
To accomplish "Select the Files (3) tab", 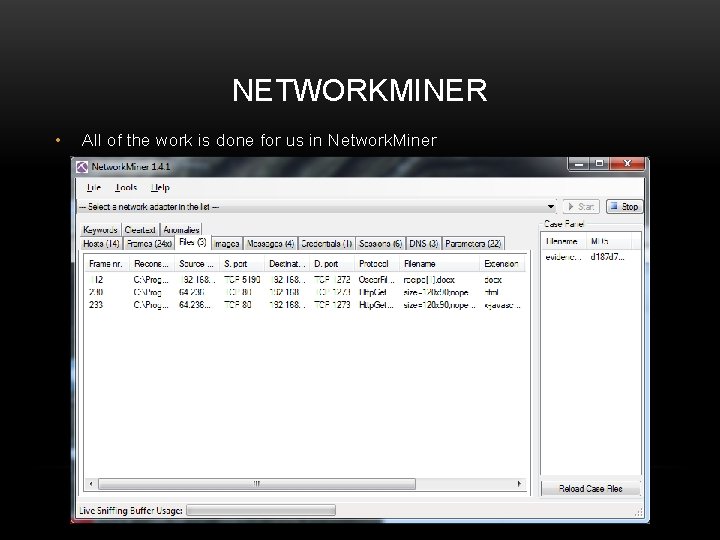I will 193,242.
